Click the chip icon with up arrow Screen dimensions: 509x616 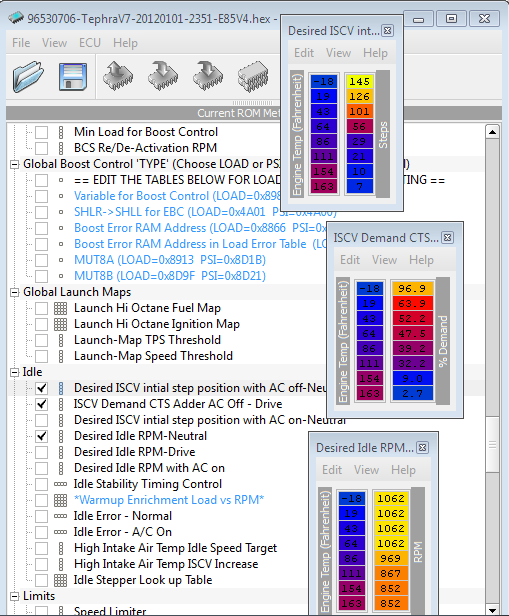click(118, 76)
